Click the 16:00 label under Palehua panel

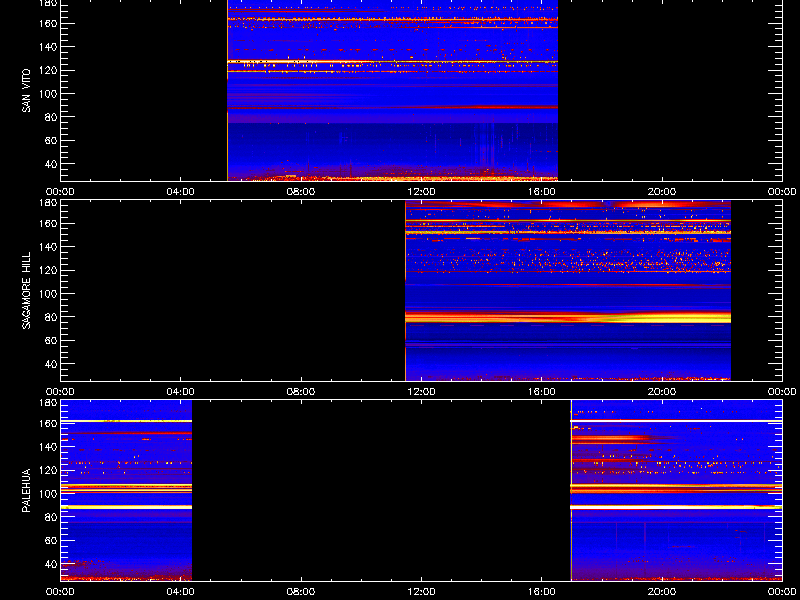[542, 592]
